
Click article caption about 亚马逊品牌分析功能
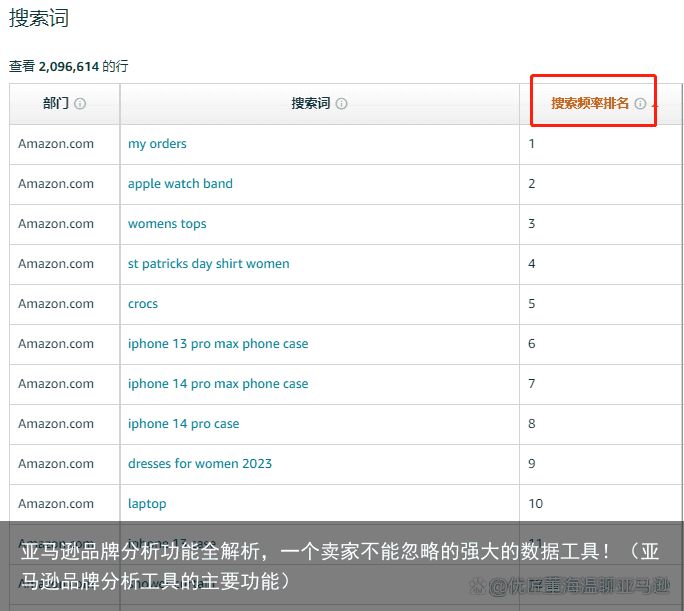339,566
